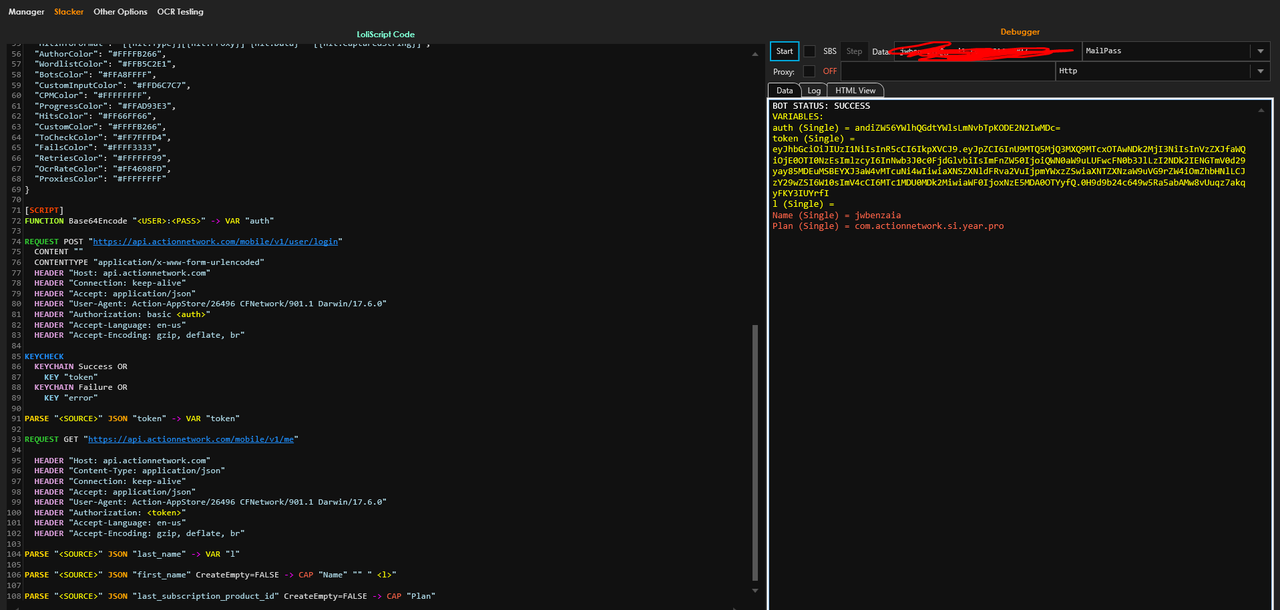Viewport: 1280px width, 610px height.
Task: Click the "ProxiesColor" setting line
Action: (100, 179)
